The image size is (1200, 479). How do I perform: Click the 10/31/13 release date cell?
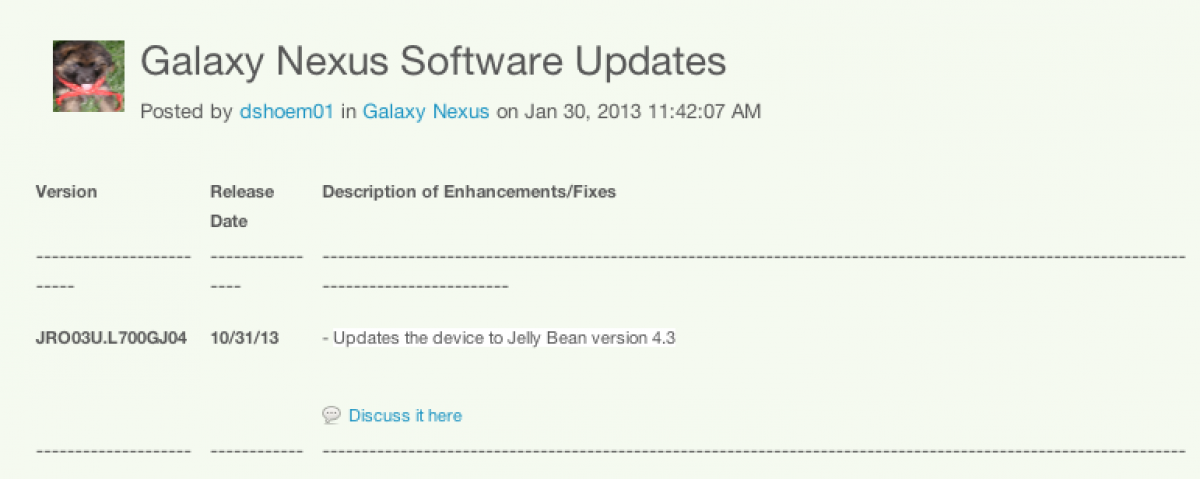pos(245,338)
